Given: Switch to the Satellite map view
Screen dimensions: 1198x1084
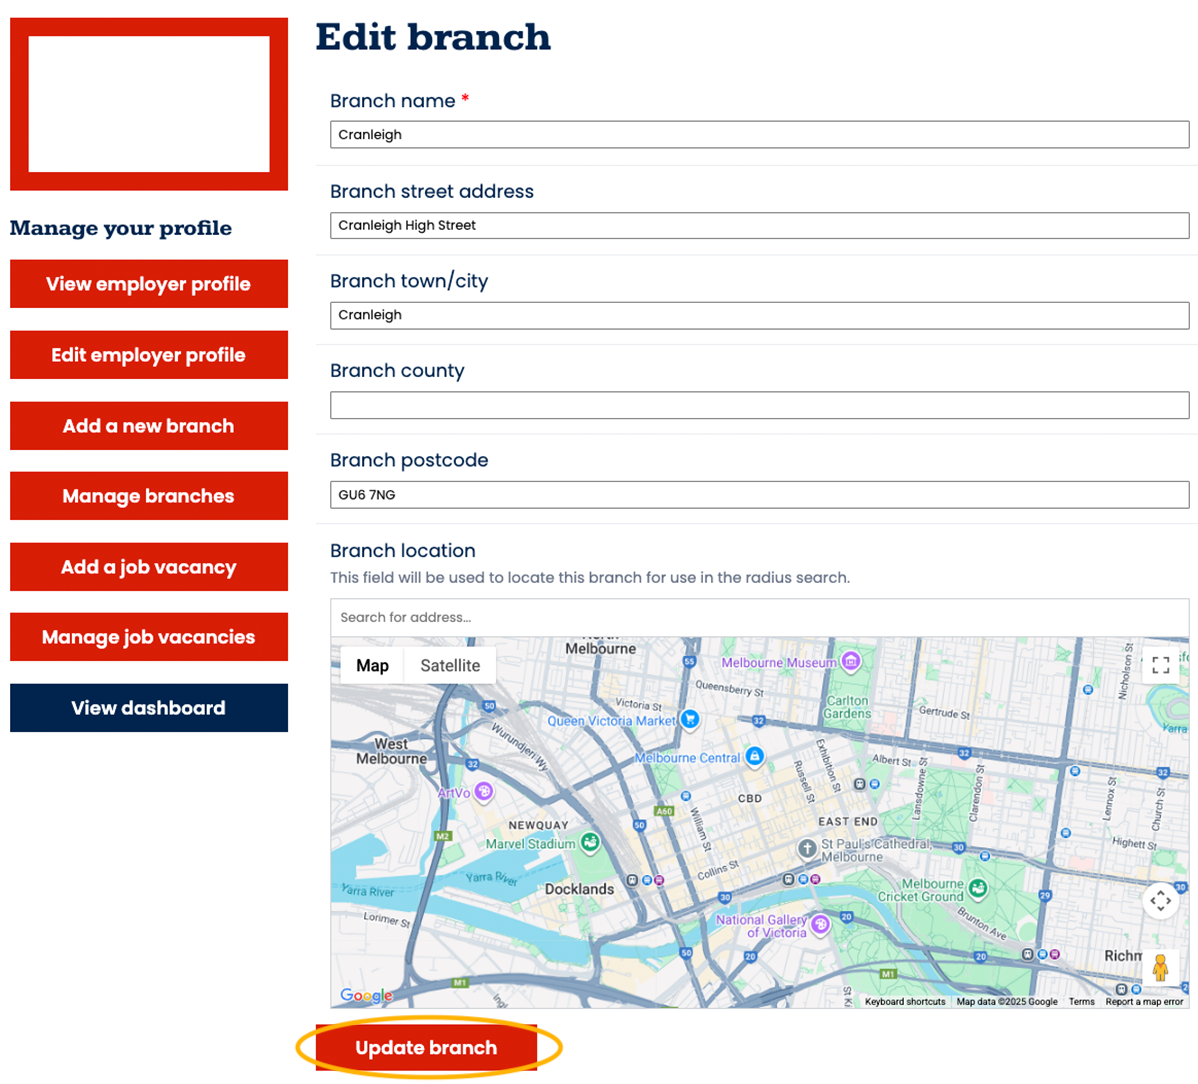Looking at the screenshot, I should coord(450,665).
